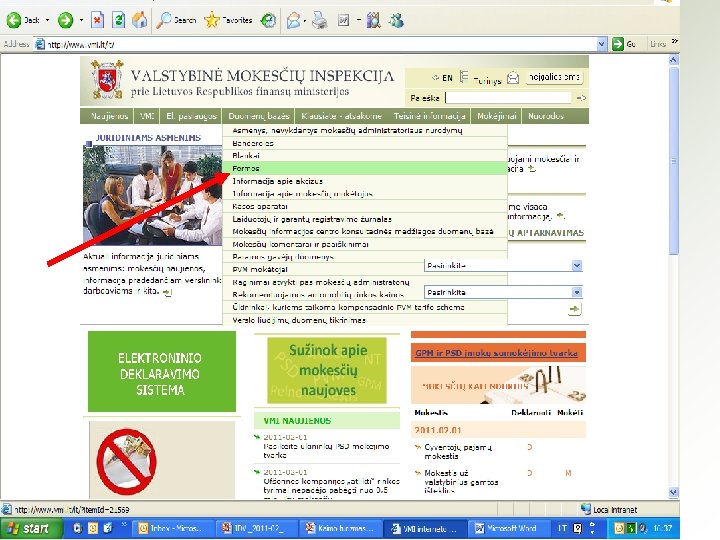Click the business meeting photo

[x=152, y=195]
